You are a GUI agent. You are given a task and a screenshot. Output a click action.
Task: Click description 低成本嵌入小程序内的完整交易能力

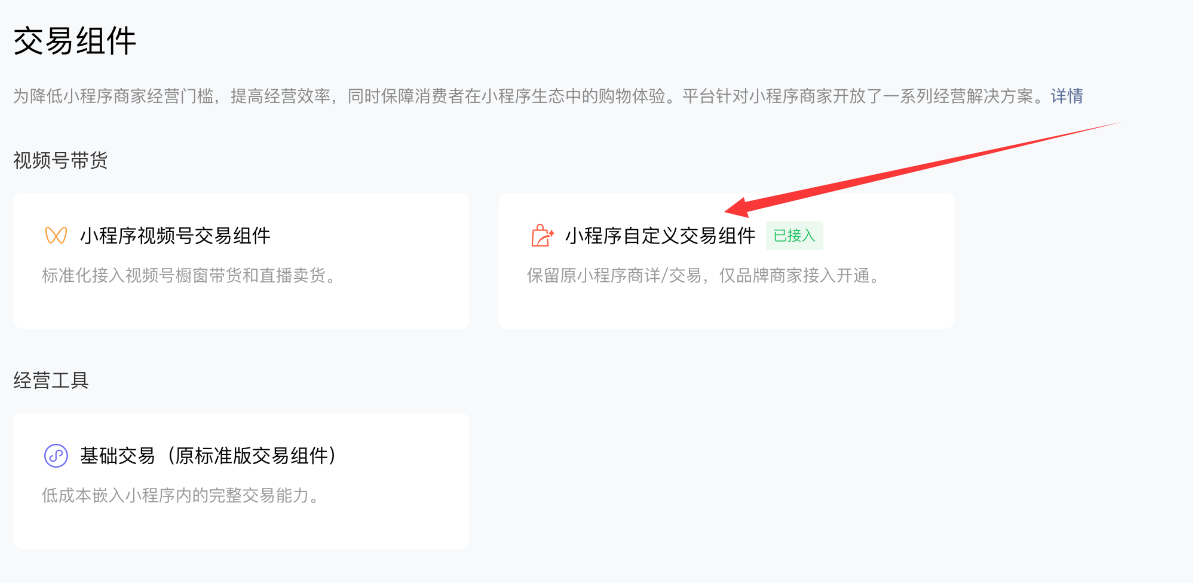point(180,496)
